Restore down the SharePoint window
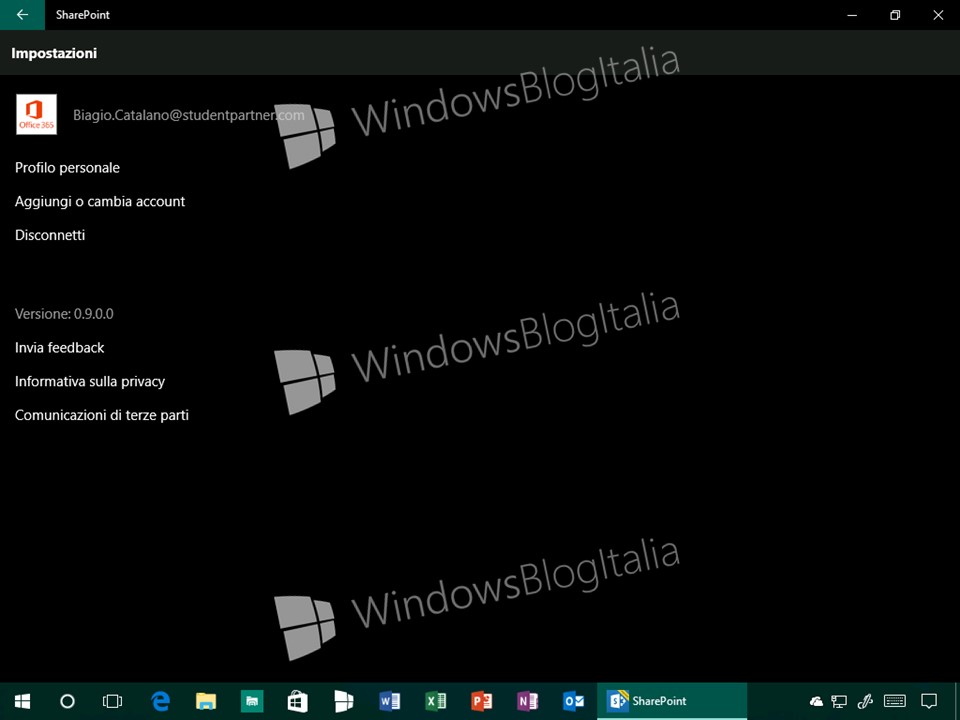960x720 pixels. tap(895, 15)
